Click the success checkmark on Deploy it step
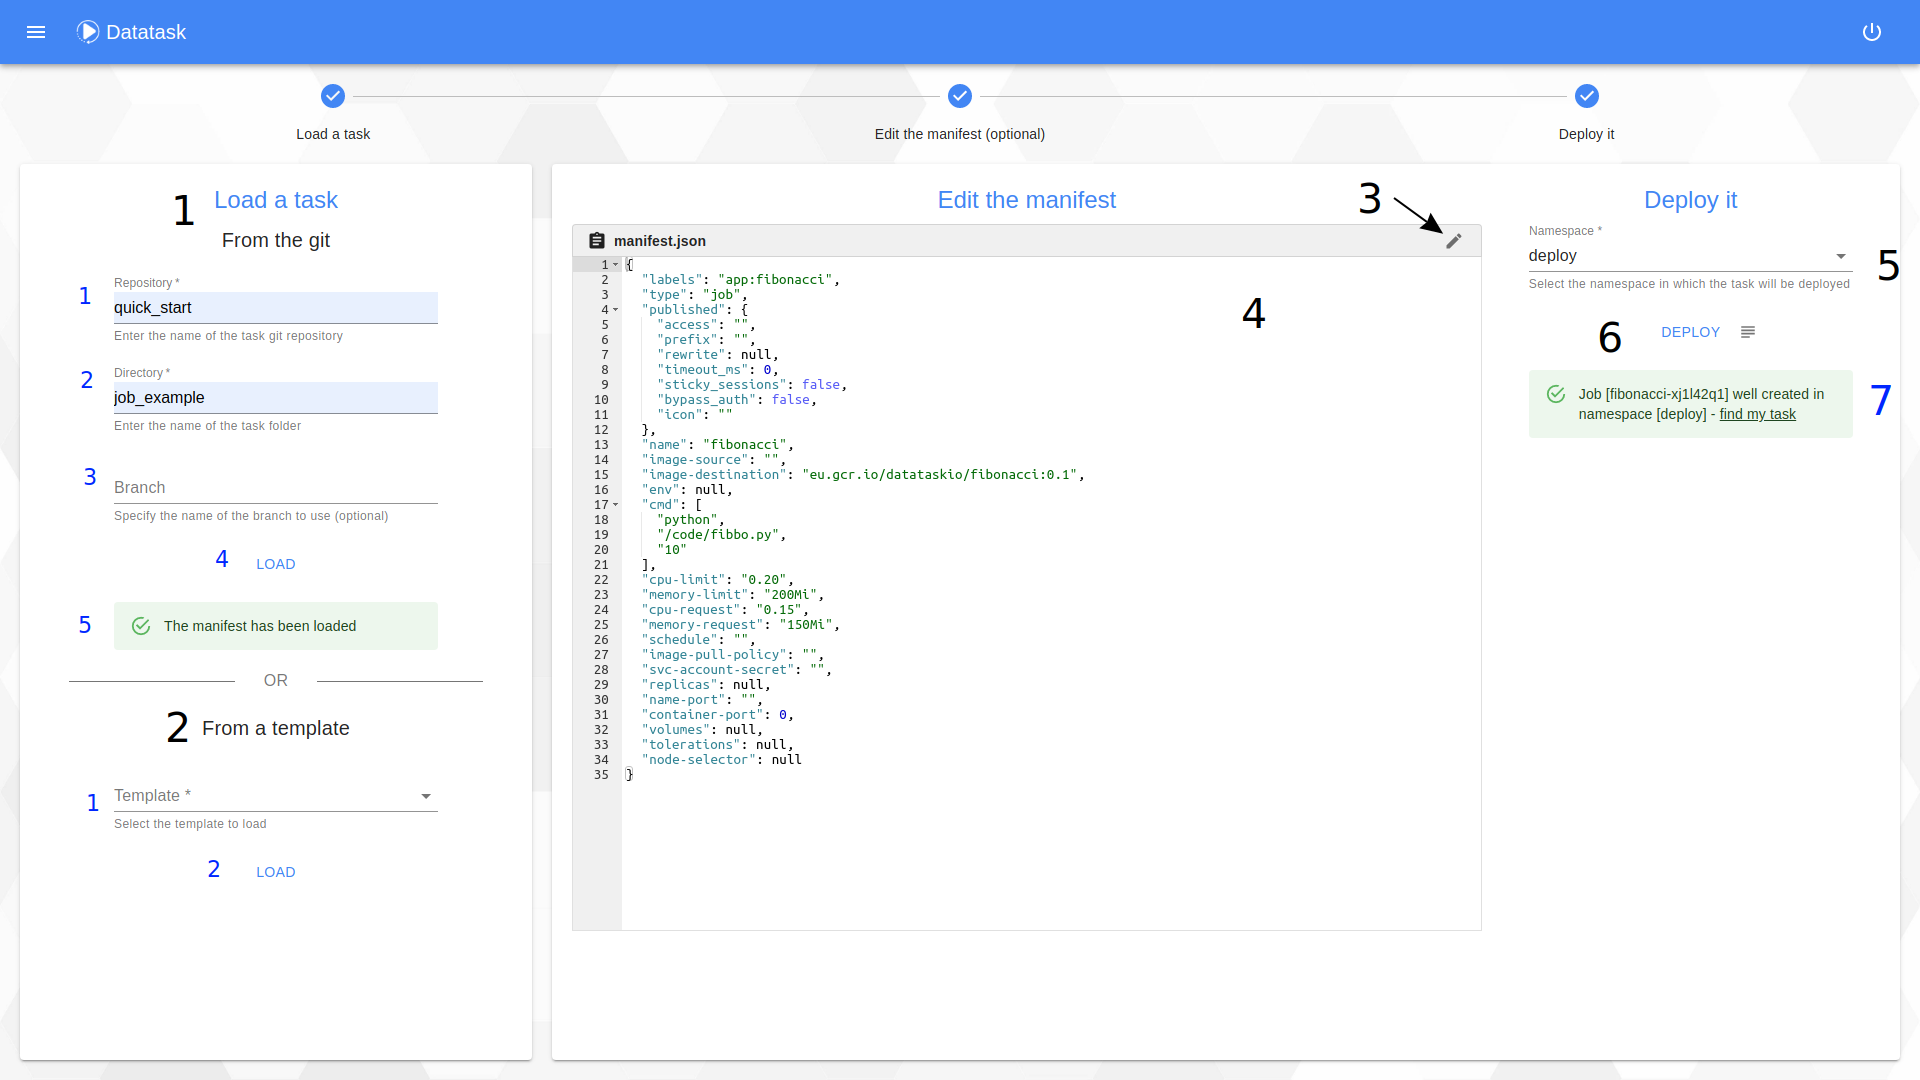Screen dimensions: 1920x1080 tap(1586, 95)
